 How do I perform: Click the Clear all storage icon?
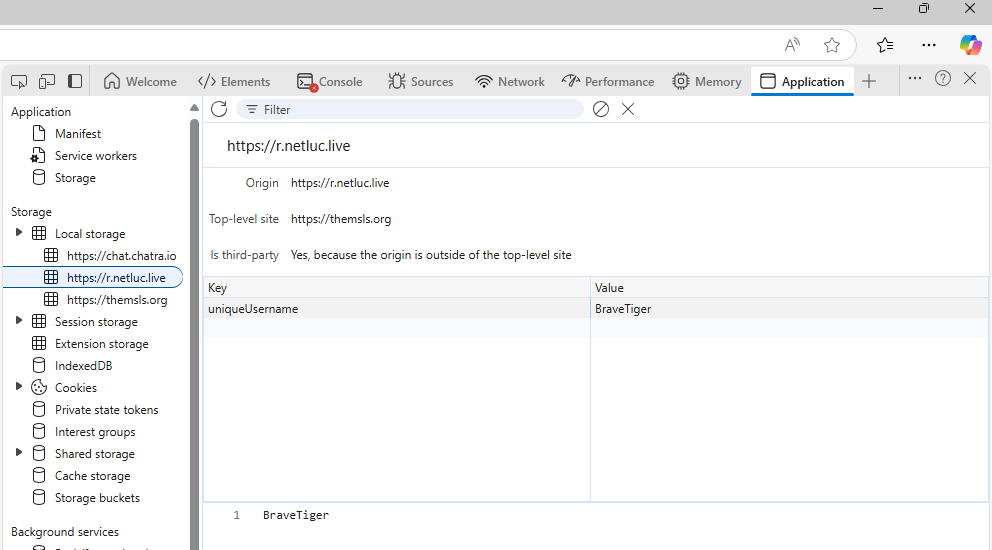[601, 109]
